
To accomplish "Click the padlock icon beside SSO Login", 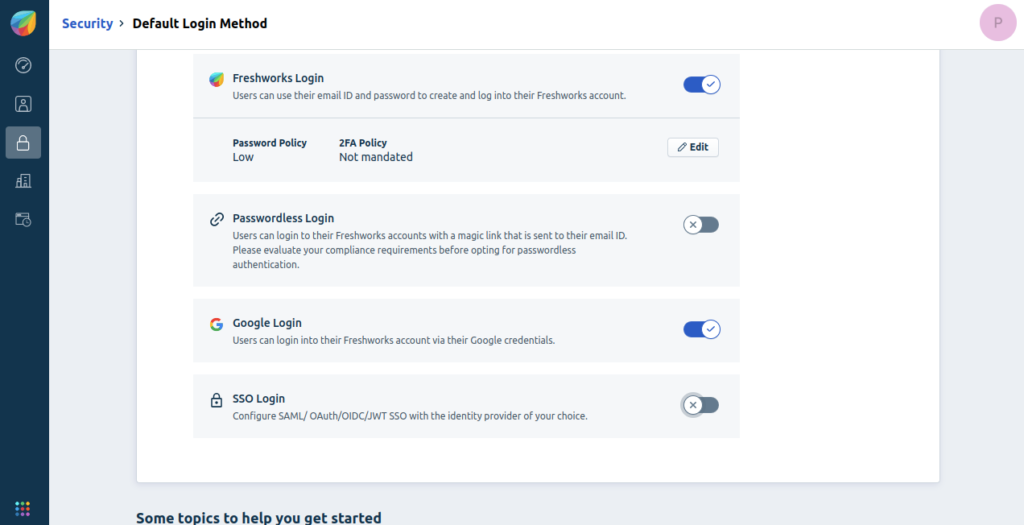I will (216, 400).
